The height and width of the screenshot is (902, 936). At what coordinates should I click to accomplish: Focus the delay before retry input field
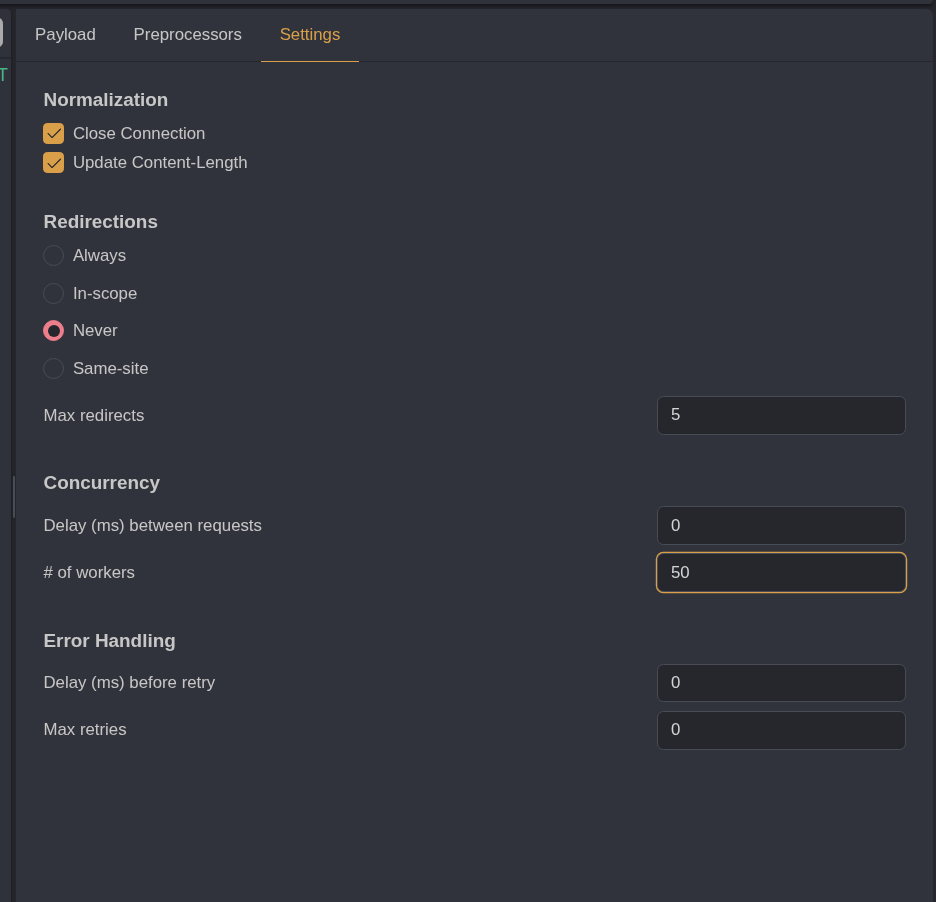coord(780,683)
